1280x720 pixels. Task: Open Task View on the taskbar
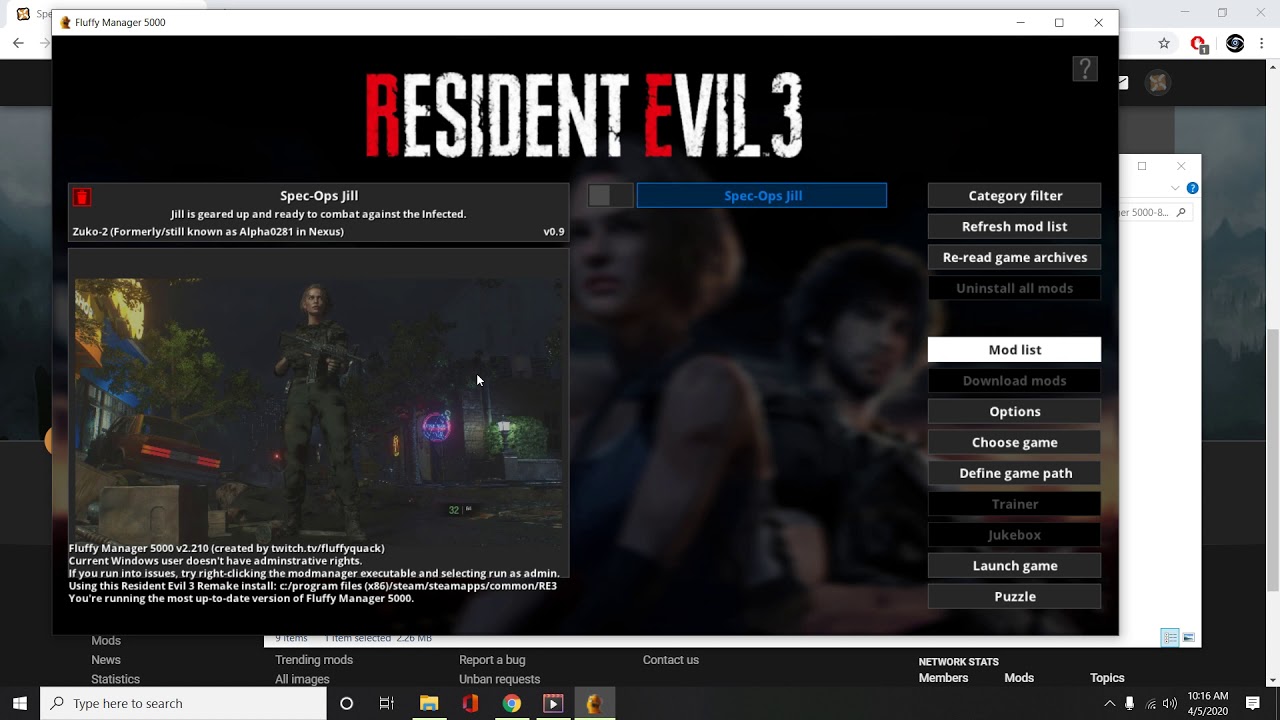click(x=387, y=704)
